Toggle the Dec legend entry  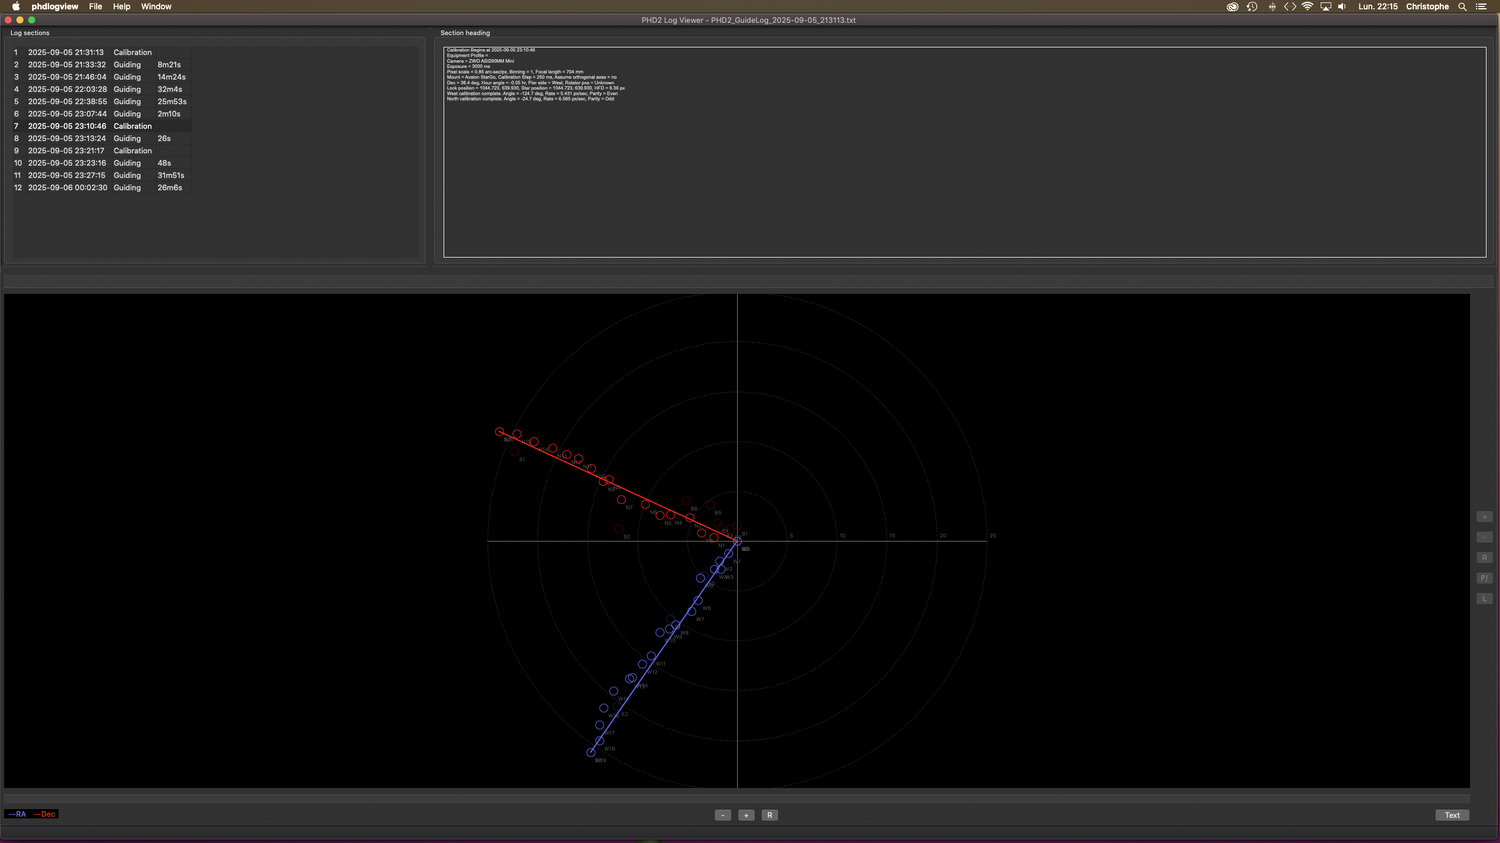45,814
